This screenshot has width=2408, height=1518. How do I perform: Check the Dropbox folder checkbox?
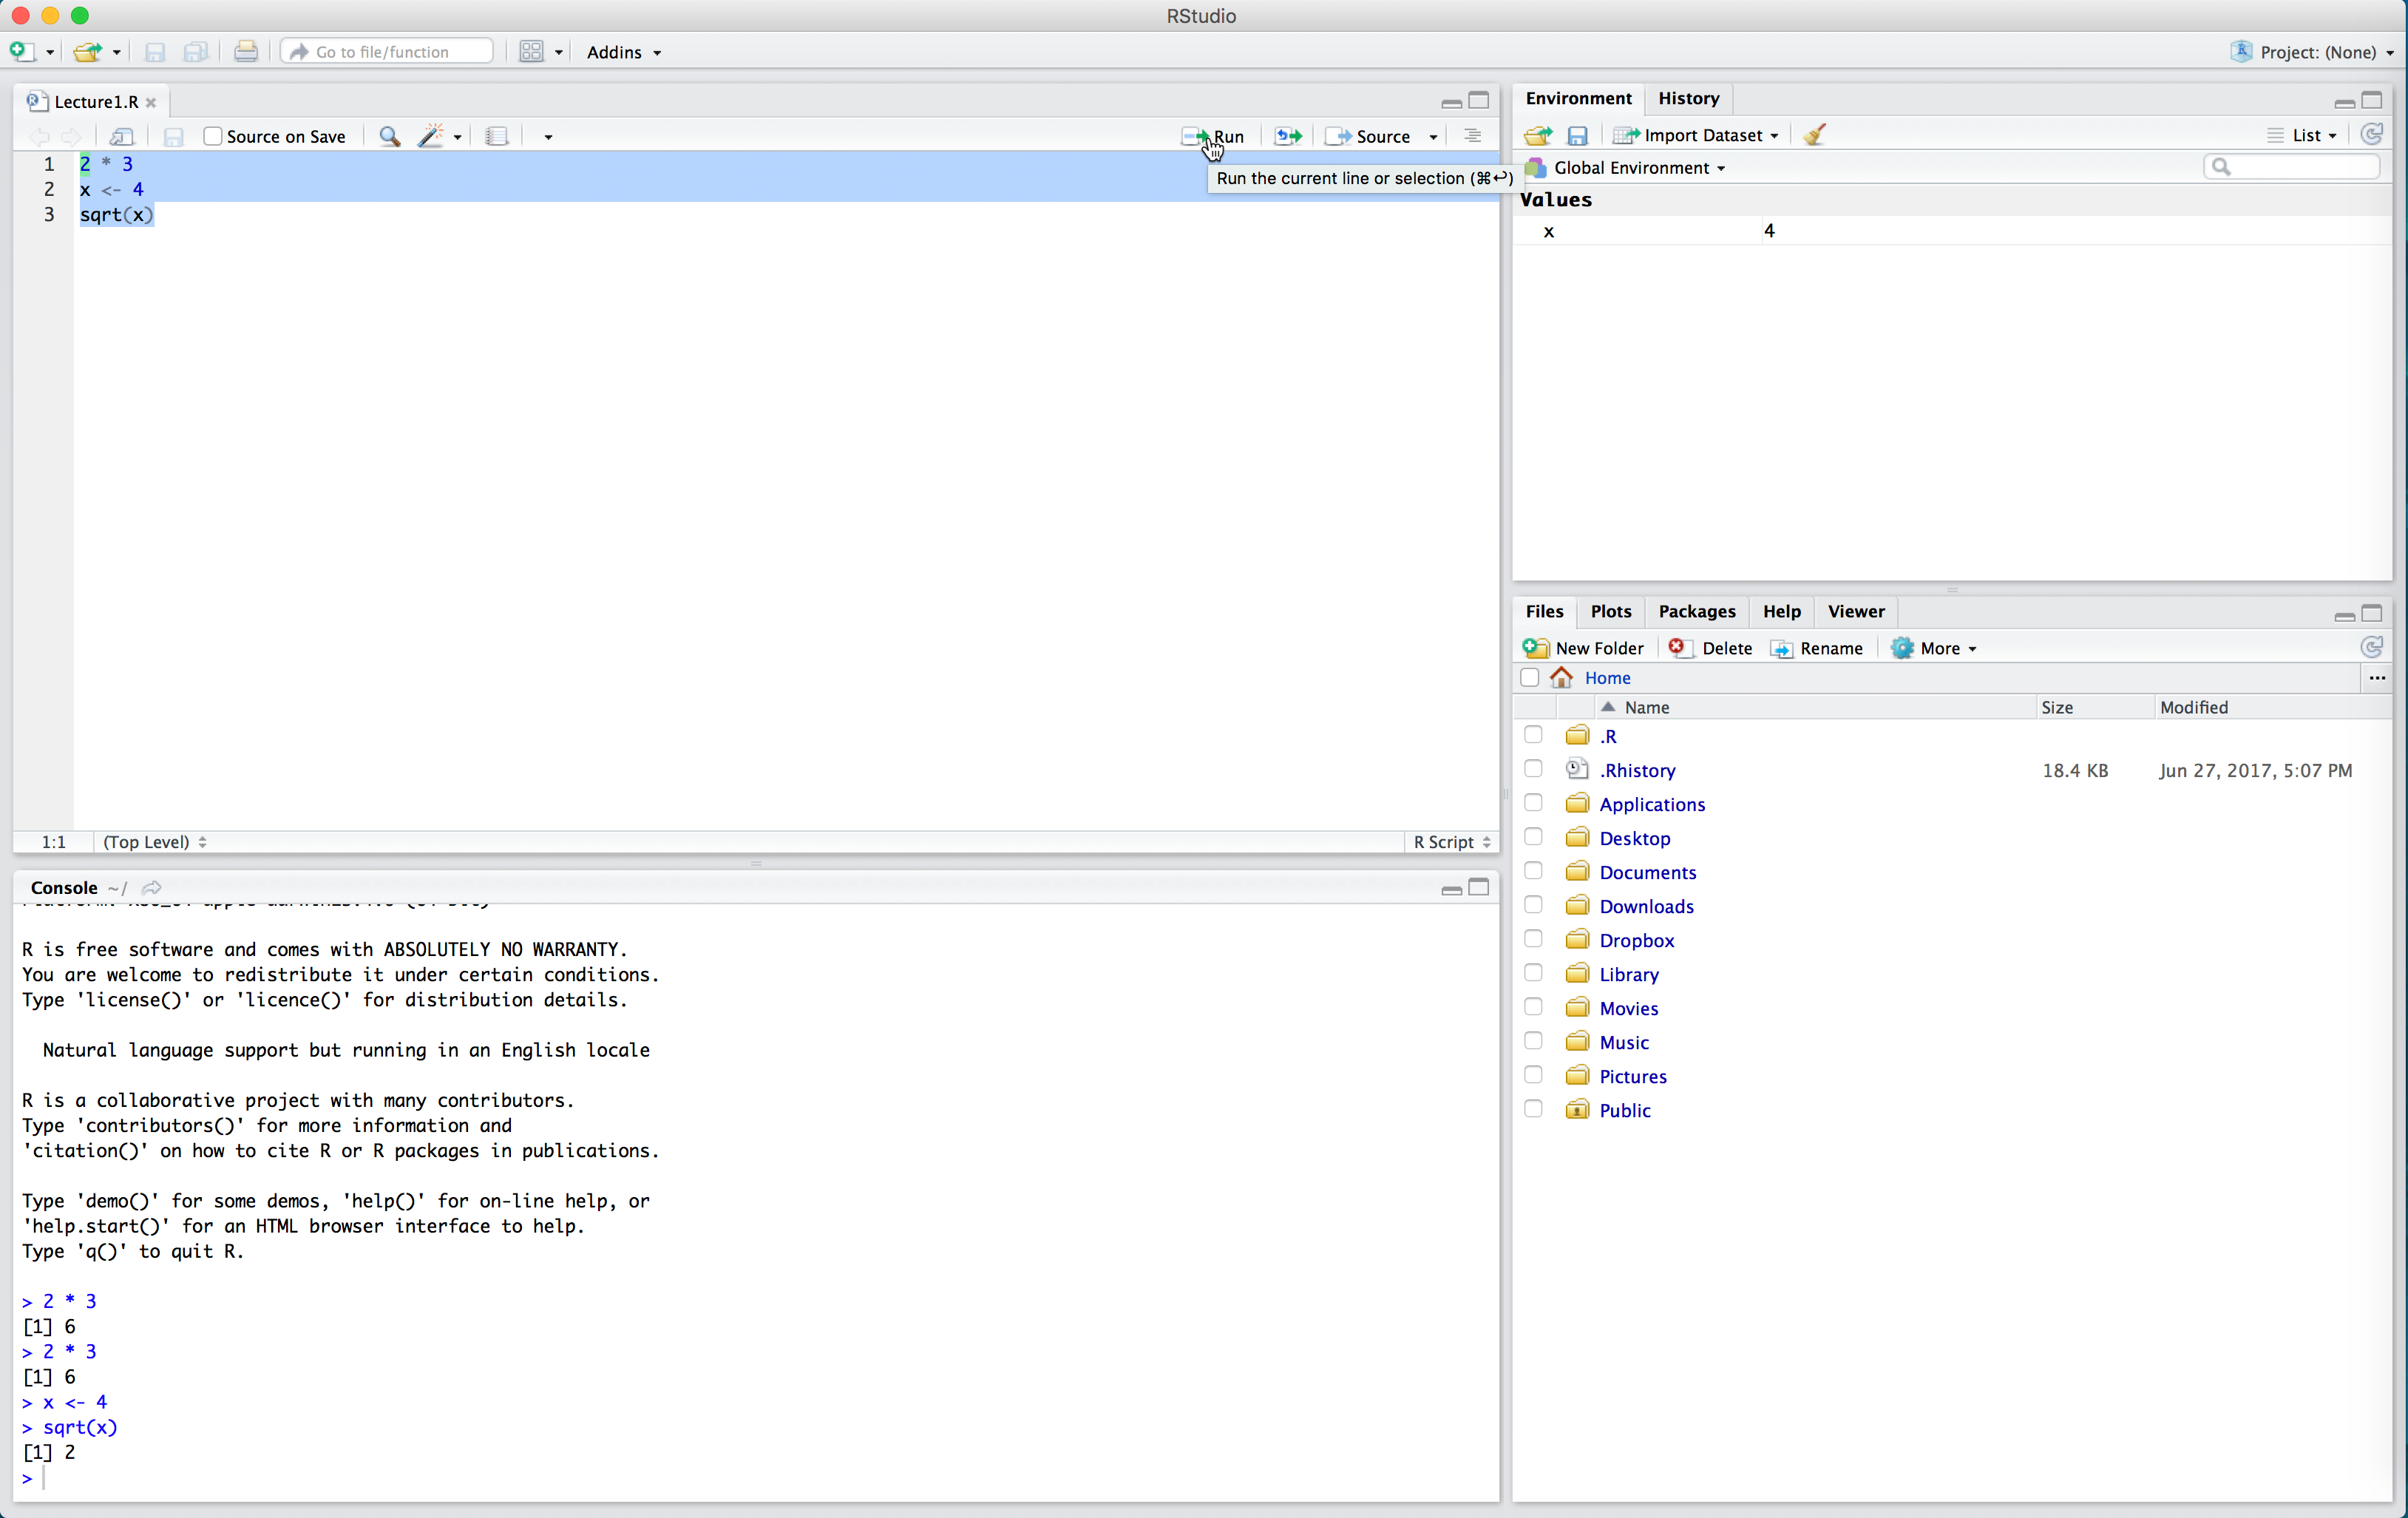coord(1533,939)
